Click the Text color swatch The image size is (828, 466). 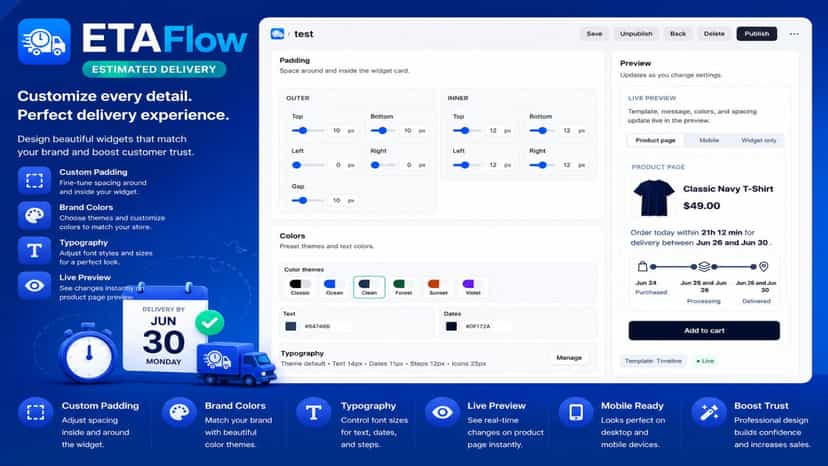(x=290, y=327)
